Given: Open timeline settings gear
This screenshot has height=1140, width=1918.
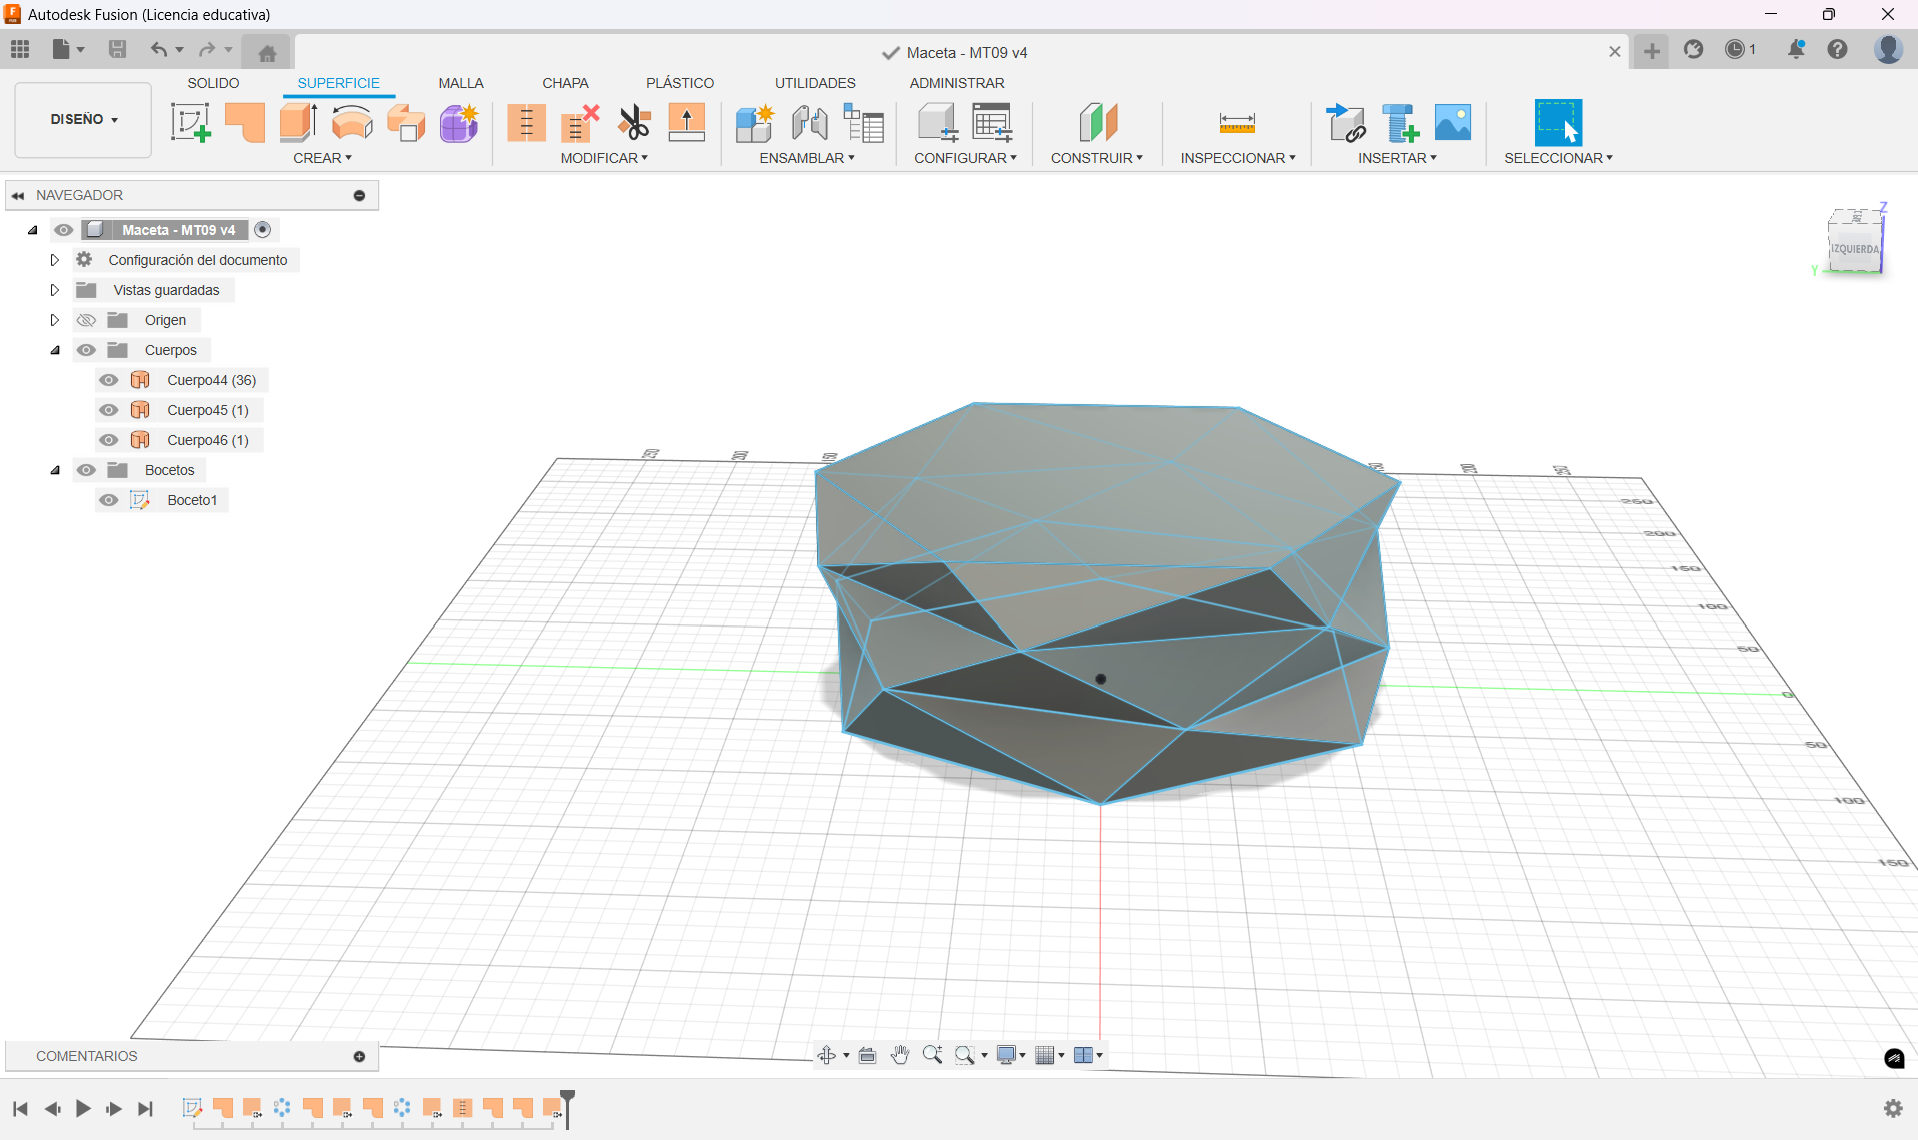Looking at the screenshot, I should coord(1893,1108).
